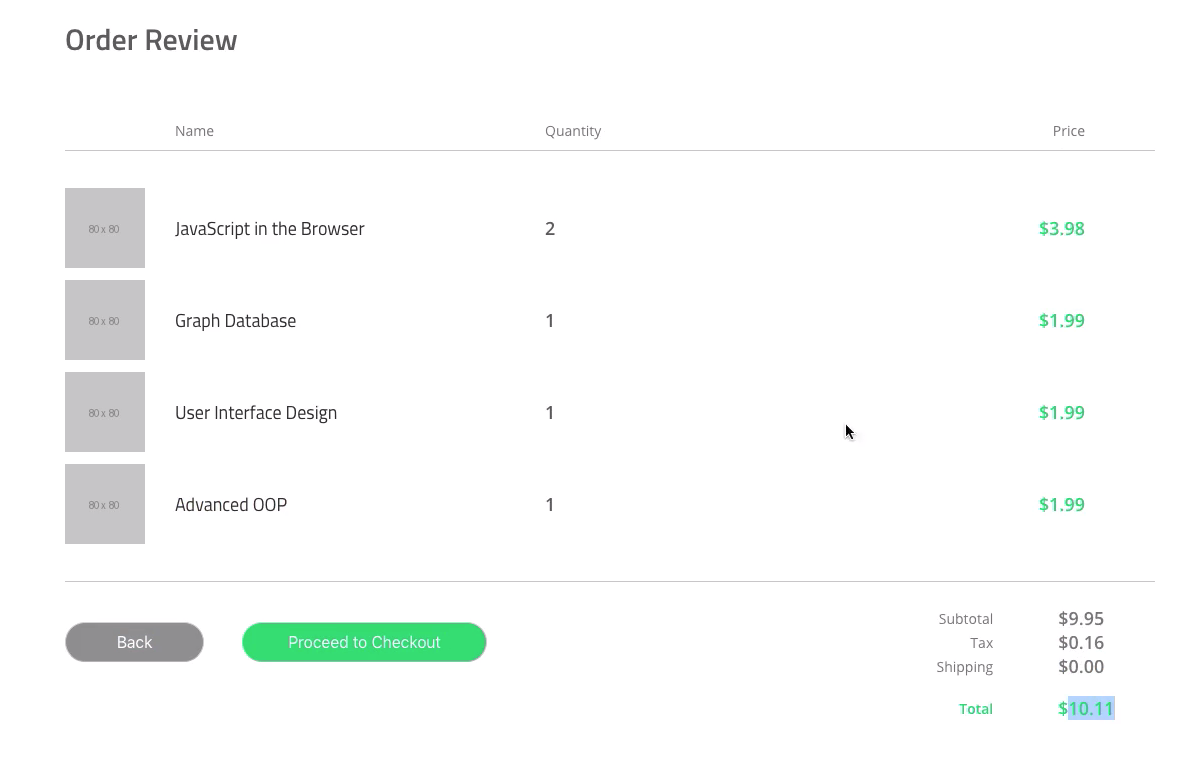Select the Graph Database thumbnail image
1200x764 pixels.
[x=105, y=320]
